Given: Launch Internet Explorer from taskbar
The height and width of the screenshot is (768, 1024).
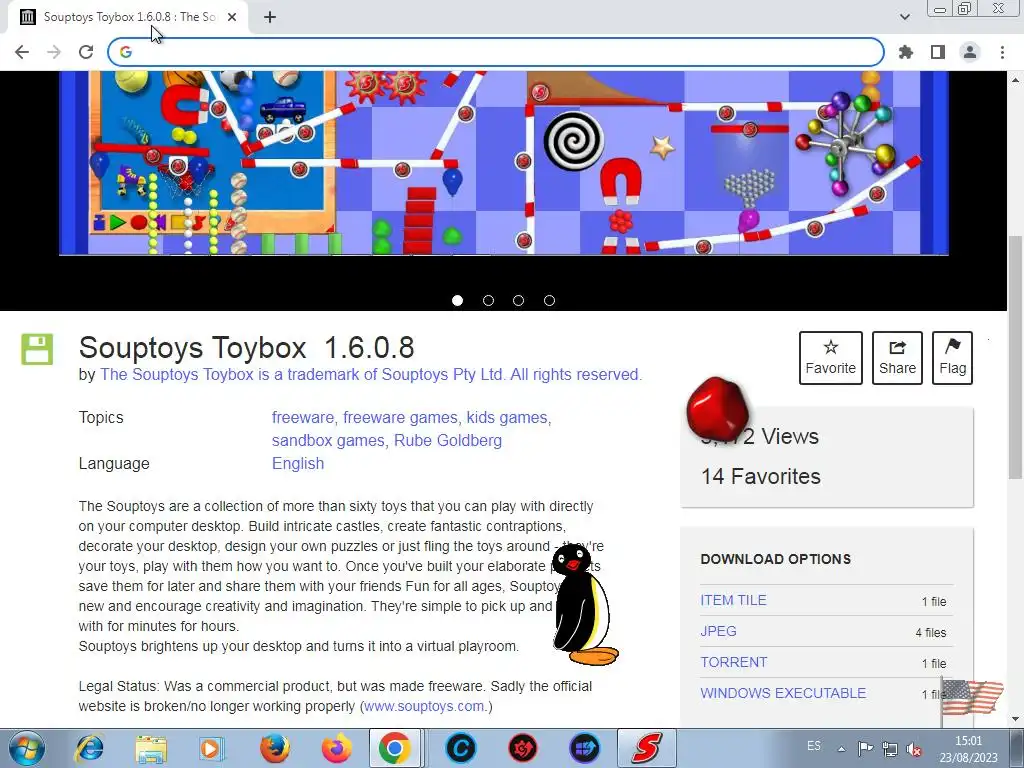Looking at the screenshot, I should click(89, 748).
